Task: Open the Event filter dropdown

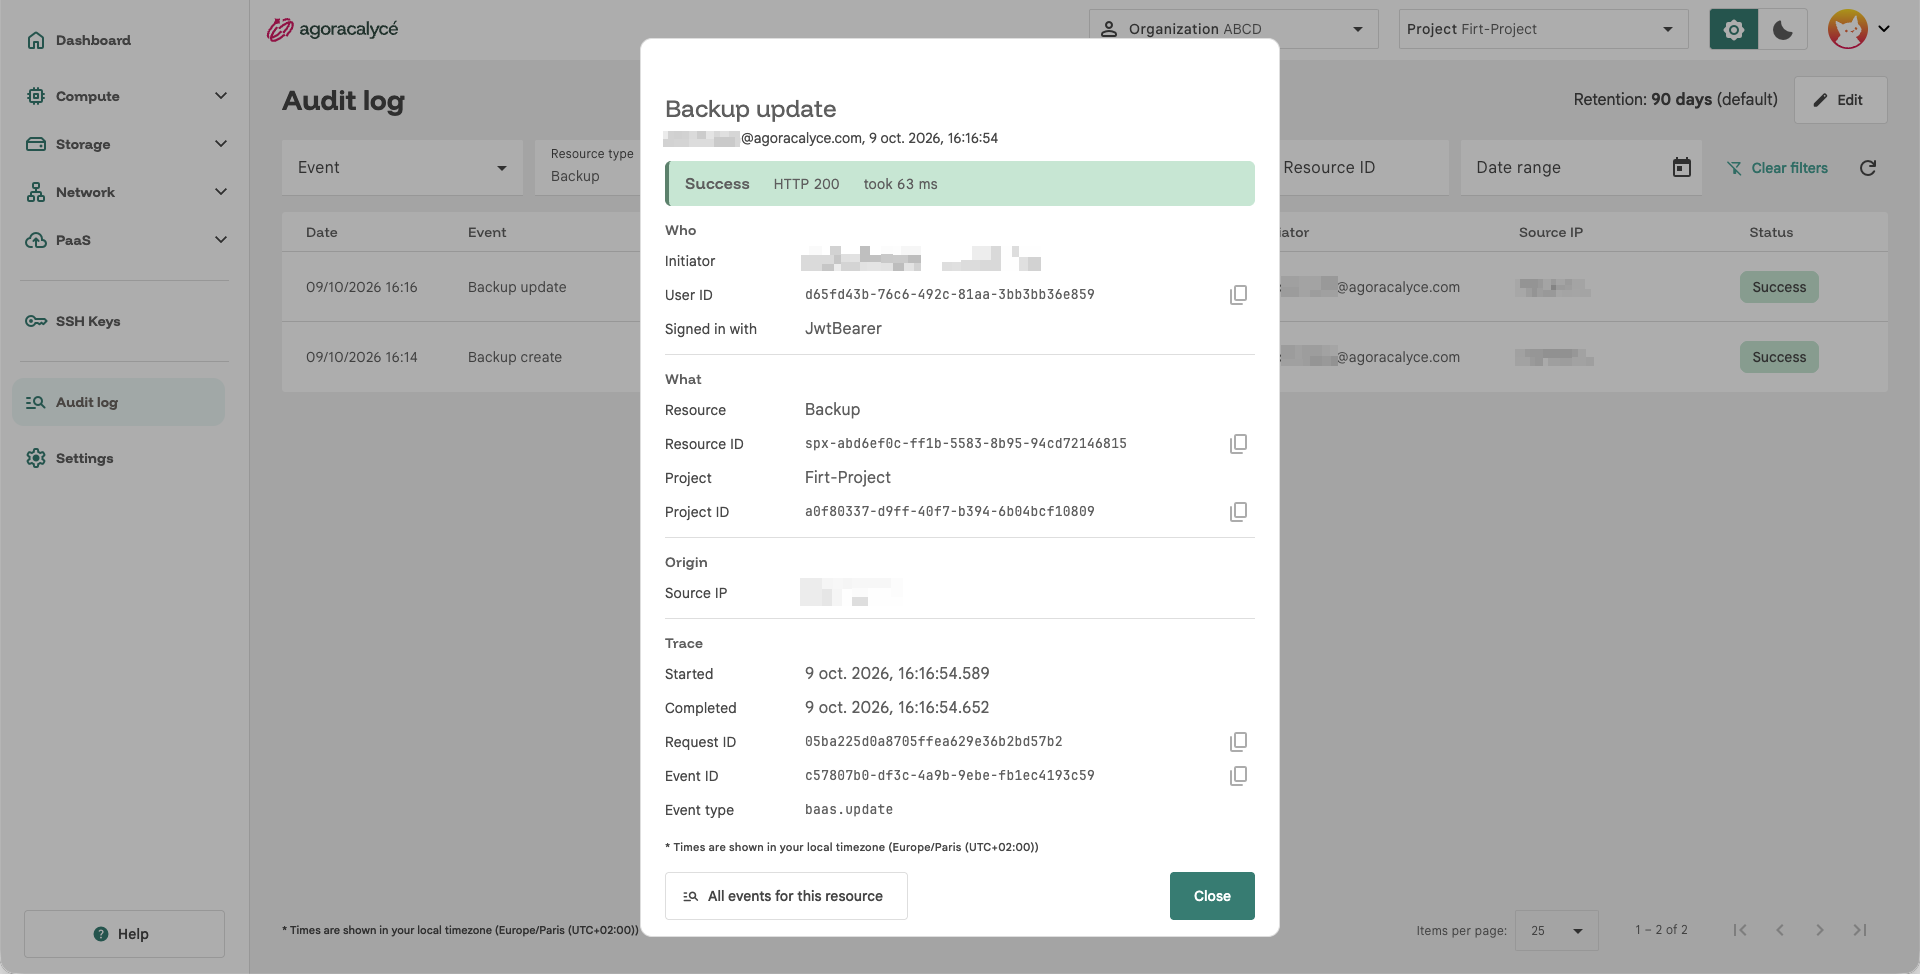Action: (x=402, y=168)
